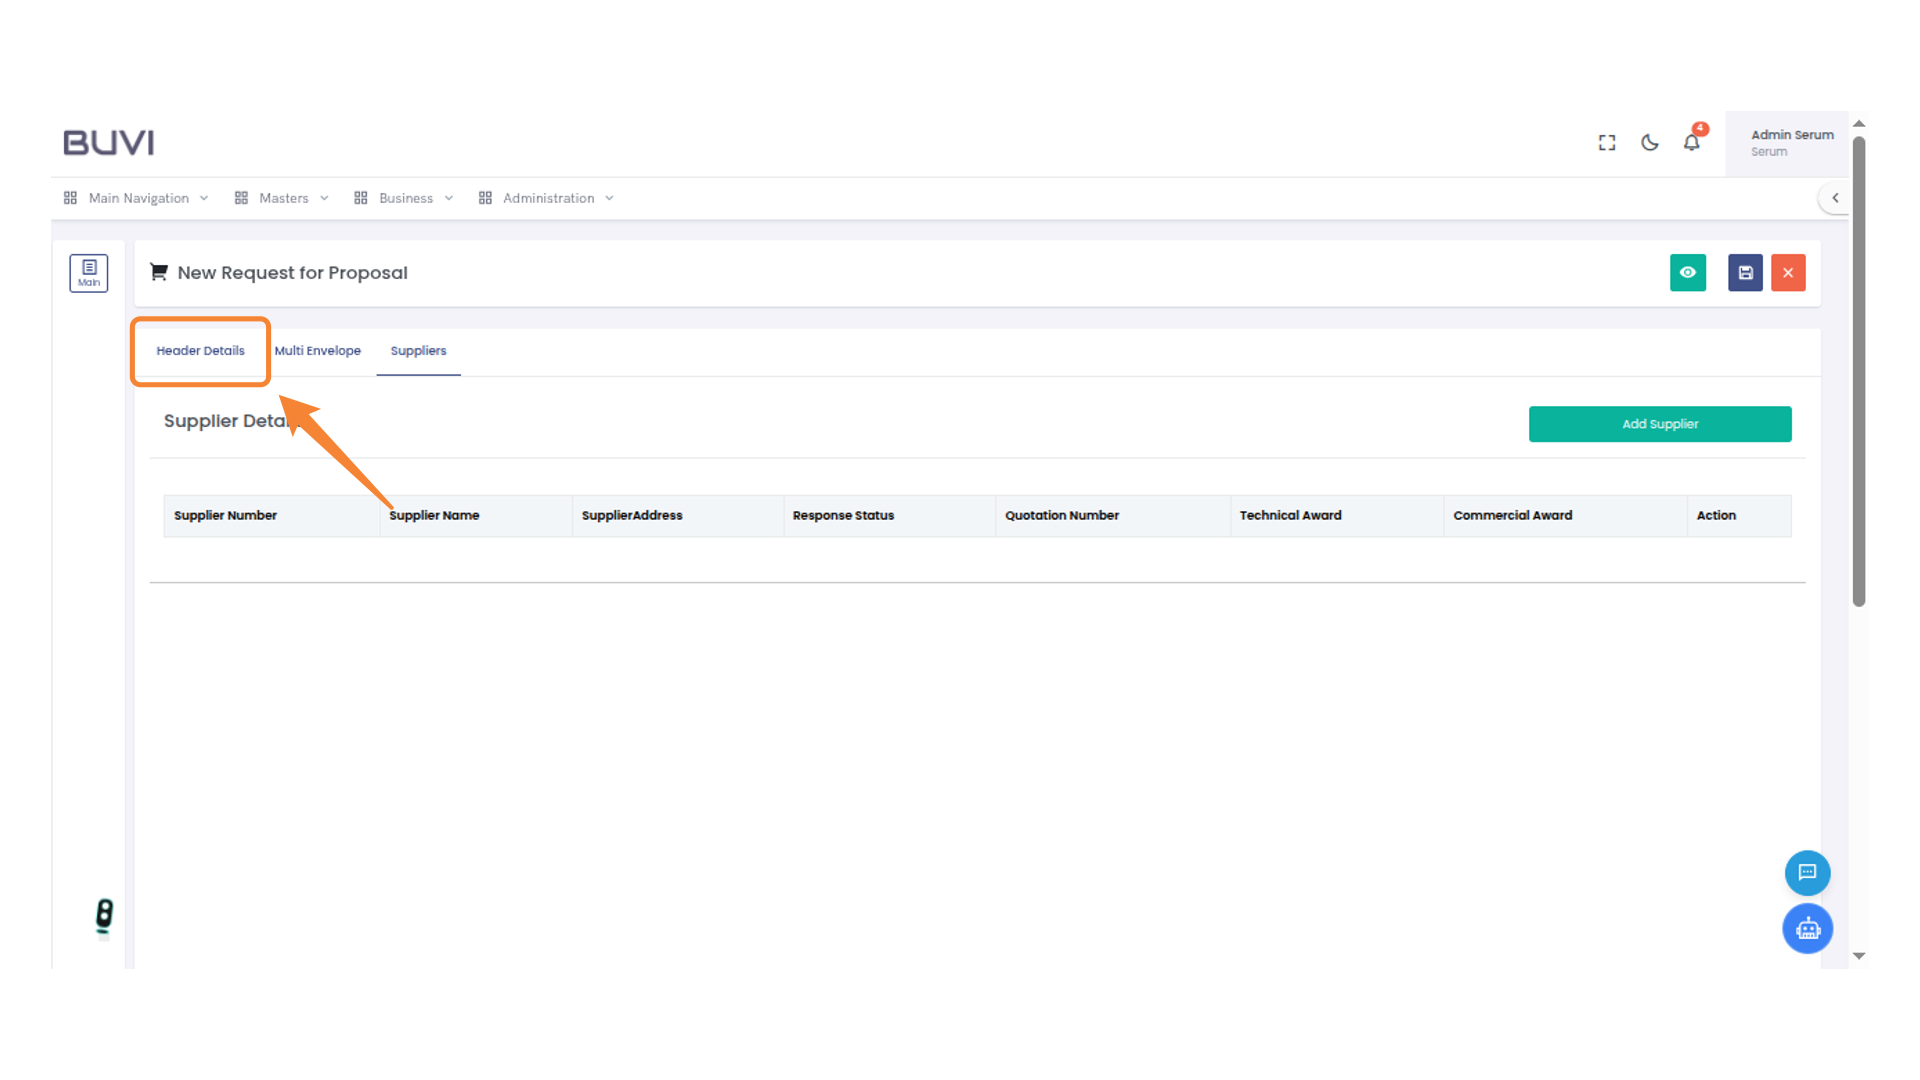
Task: Click the save record button
Action: pyautogui.click(x=1744, y=272)
